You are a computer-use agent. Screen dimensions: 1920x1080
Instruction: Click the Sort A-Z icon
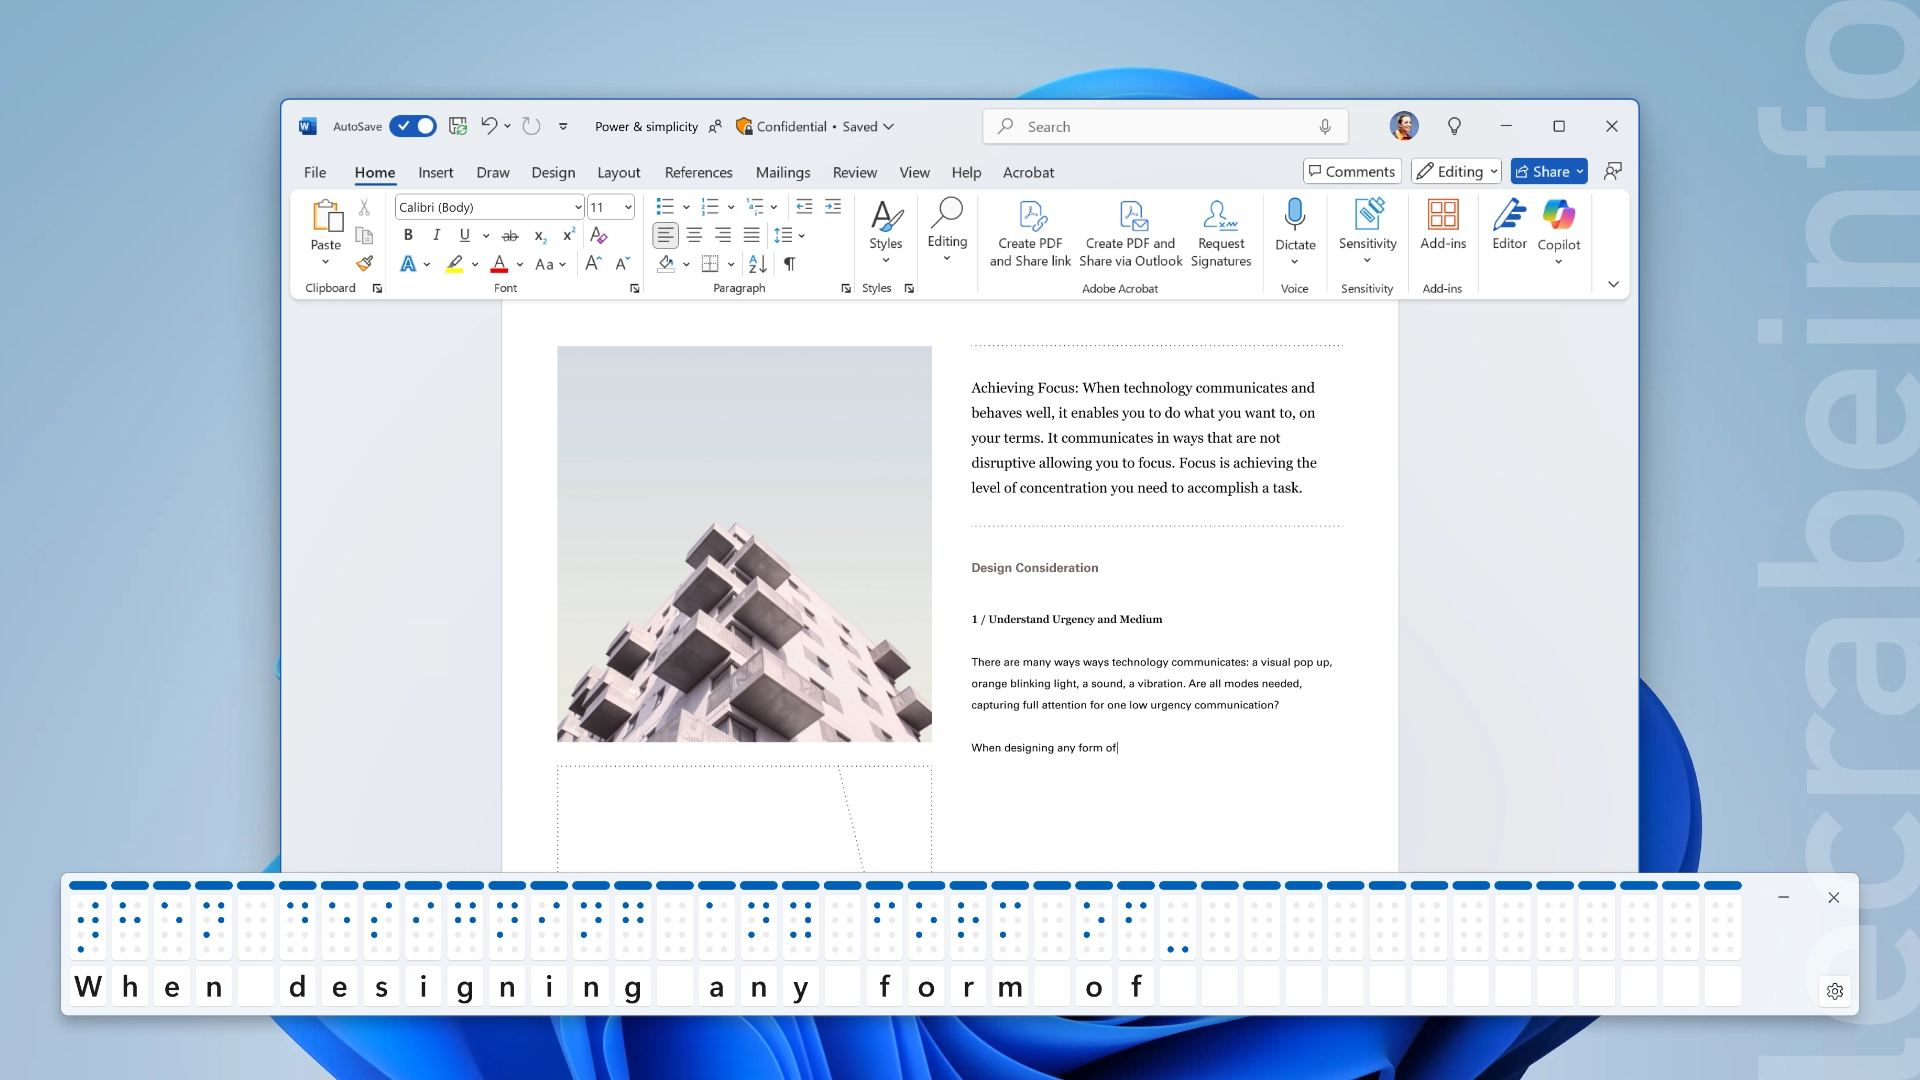point(758,264)
